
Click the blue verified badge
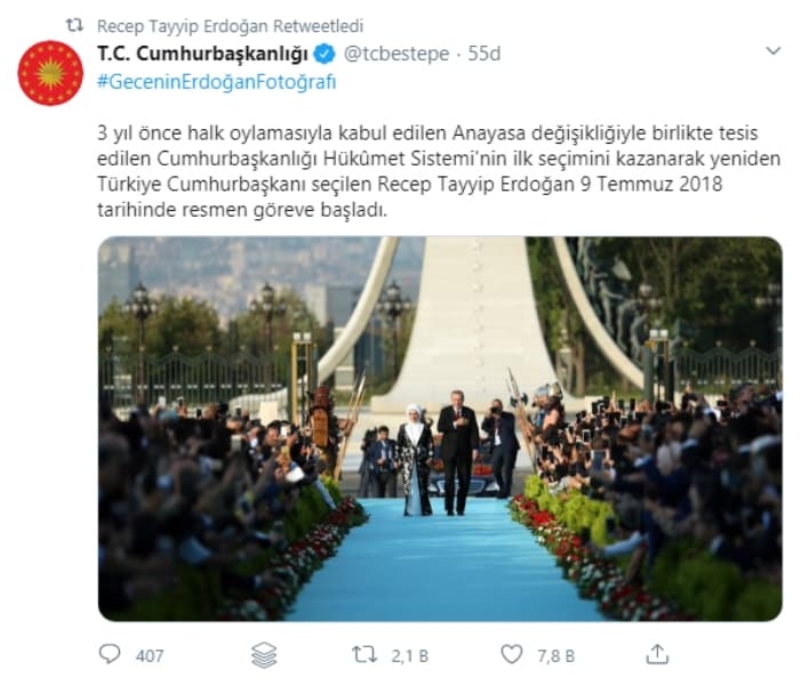pos(325,54)
